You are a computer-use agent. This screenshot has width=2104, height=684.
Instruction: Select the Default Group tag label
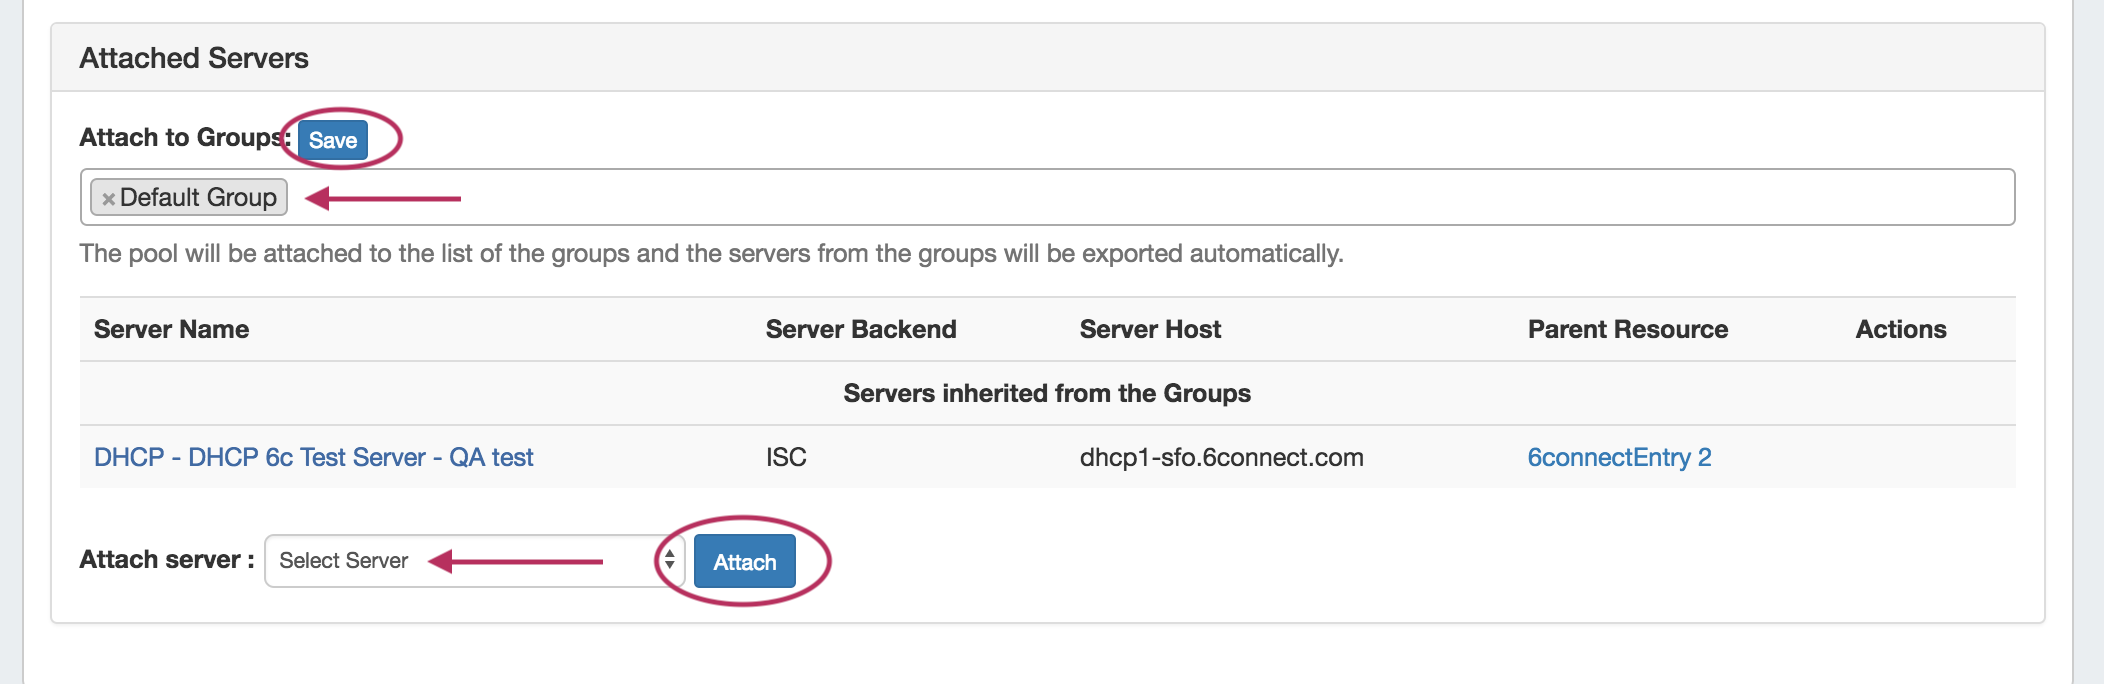tap(198, 197)
